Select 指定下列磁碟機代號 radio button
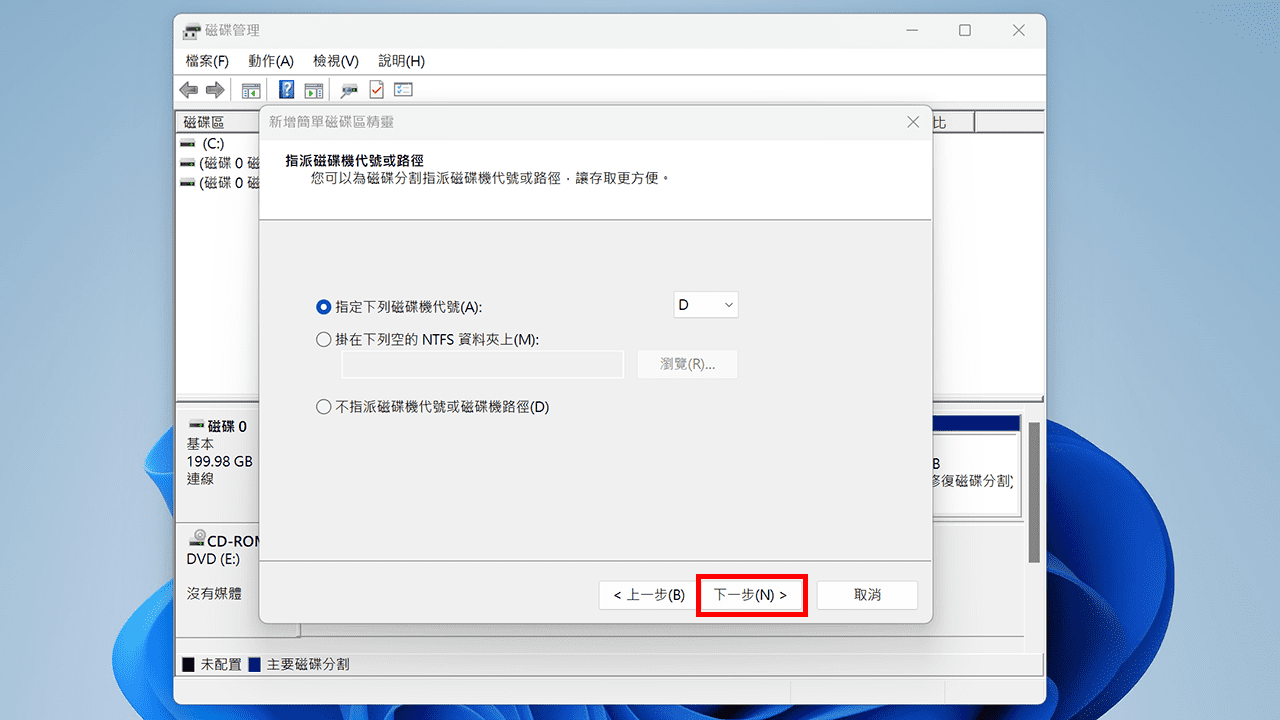Screen dimensions: 1280x720 tap(323, 307)
